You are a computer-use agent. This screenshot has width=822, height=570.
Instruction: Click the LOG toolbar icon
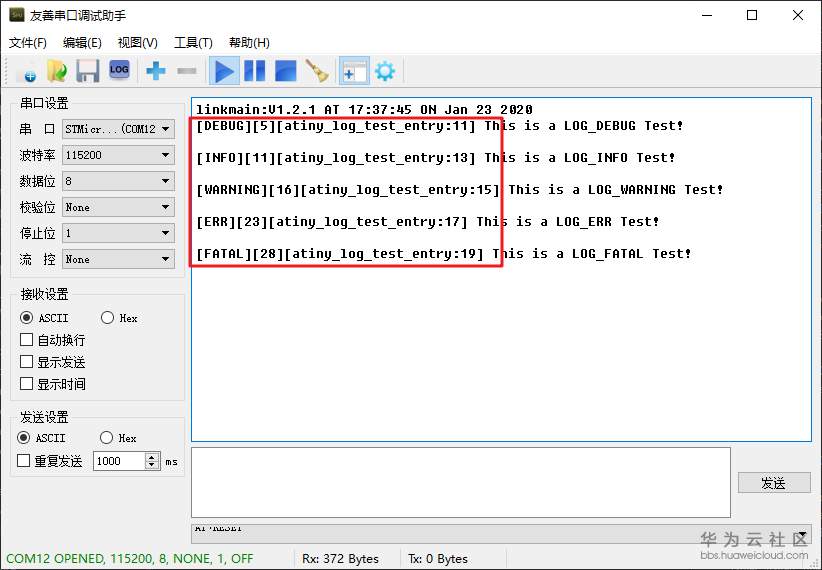pyautogui.click(x=120, y=70)
